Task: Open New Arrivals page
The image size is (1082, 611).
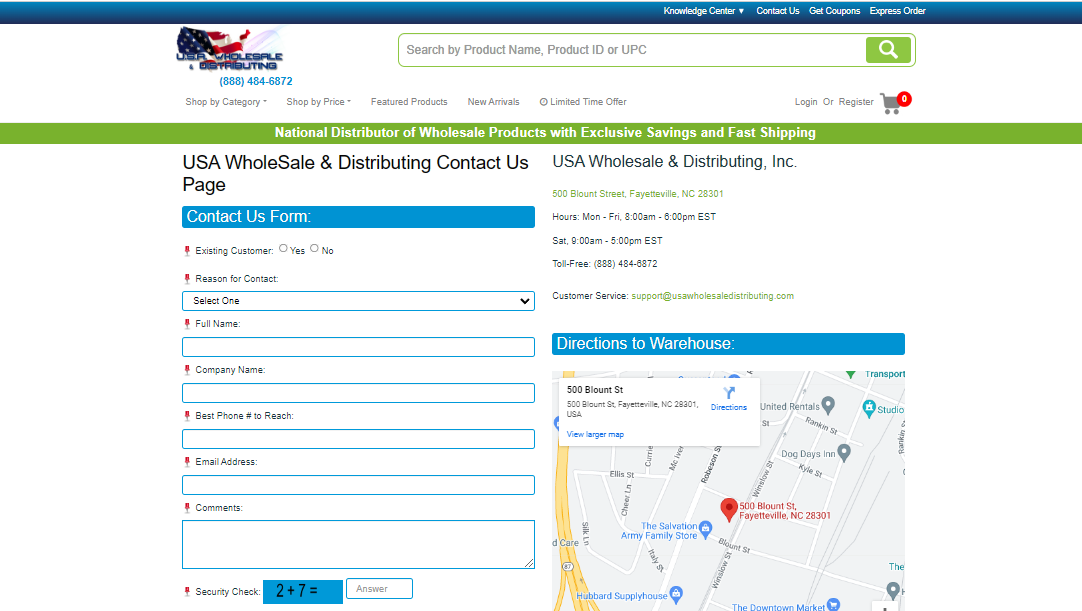Action: click(493, 102)
